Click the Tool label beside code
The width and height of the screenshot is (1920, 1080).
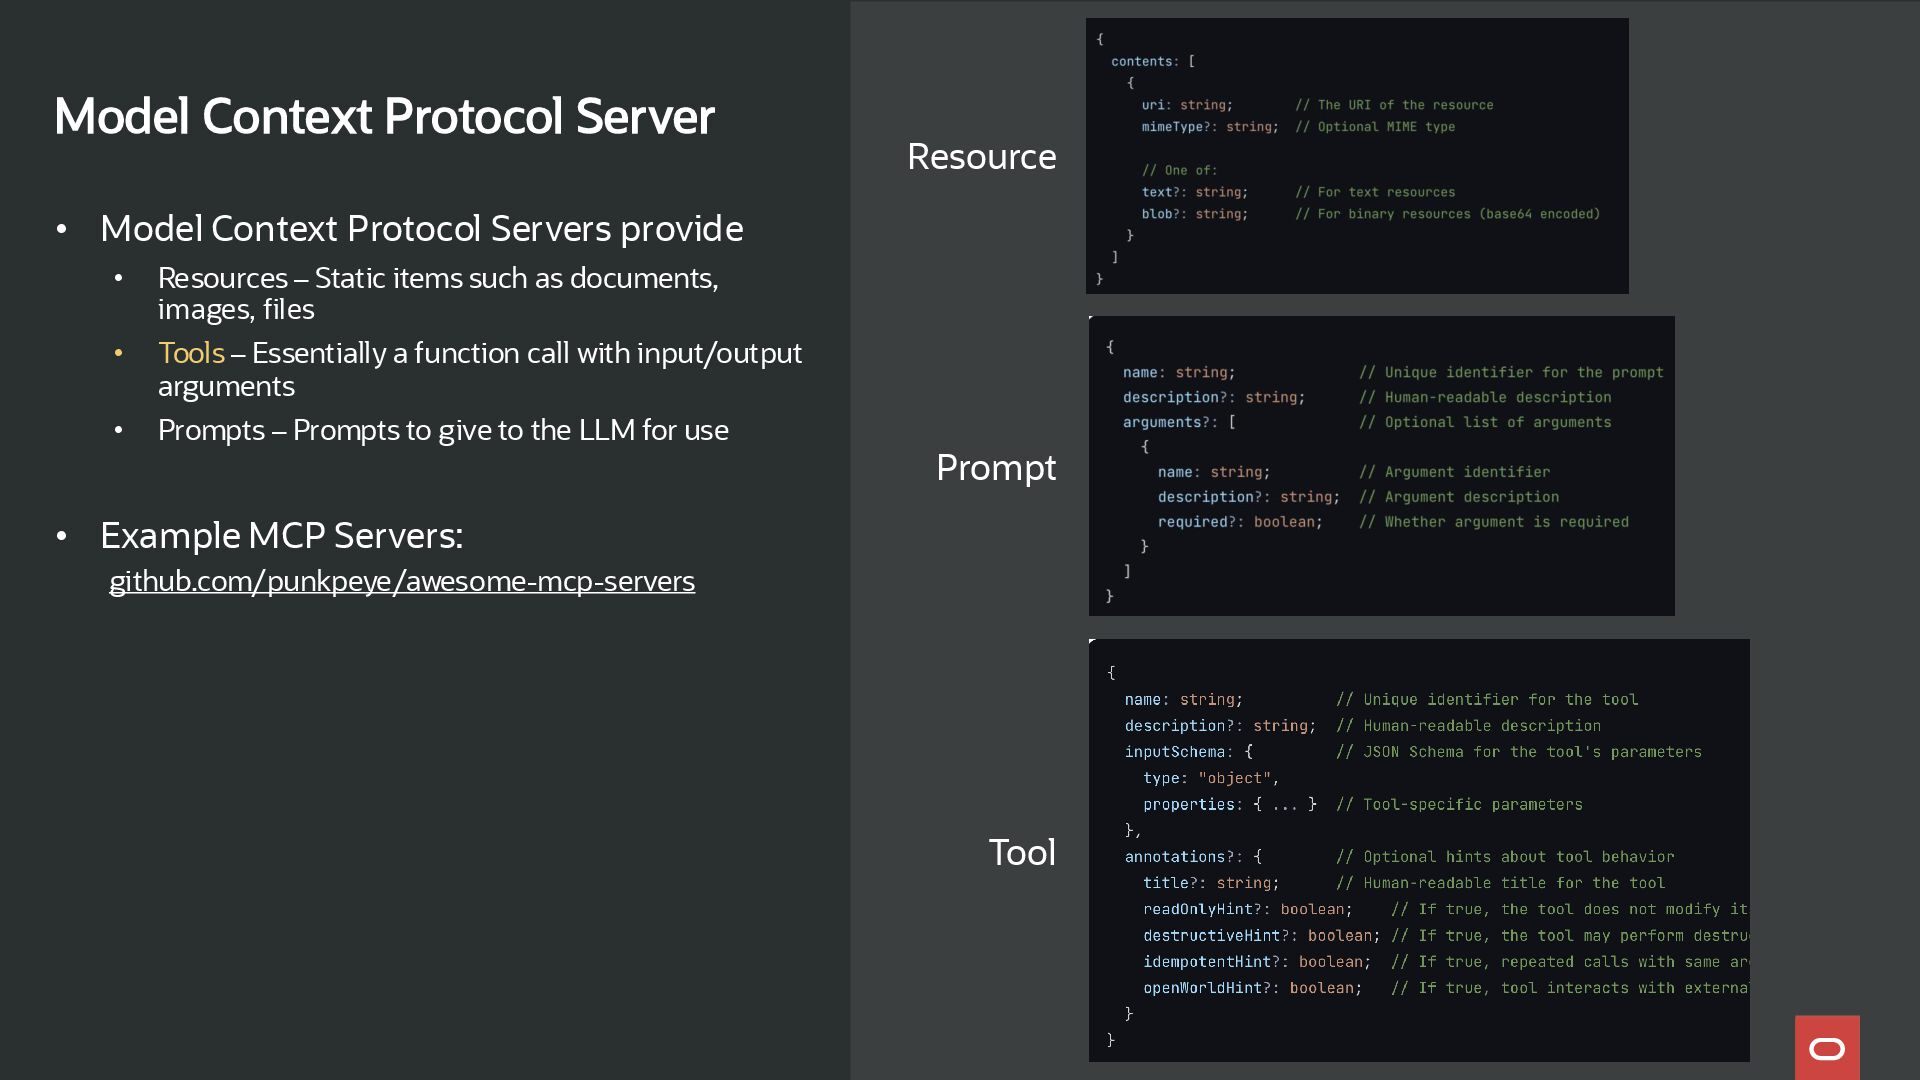tap(1021, 853)
